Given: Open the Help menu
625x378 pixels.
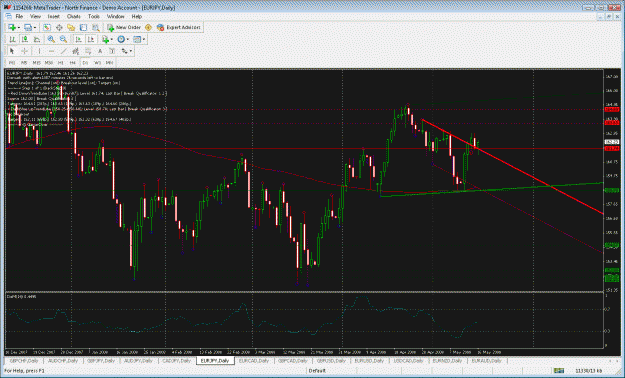Looking at the screenshot, I should click(x=137, y=16).
